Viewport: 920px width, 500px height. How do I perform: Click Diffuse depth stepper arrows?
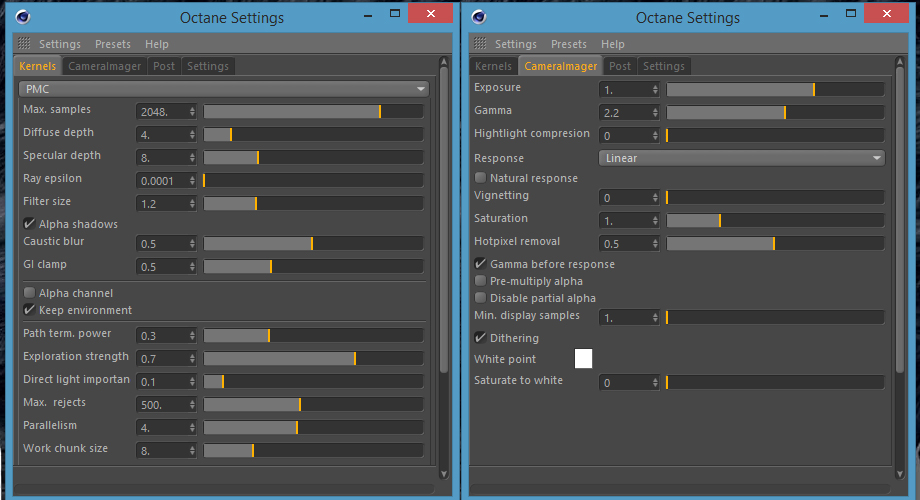tap(192, 134)
